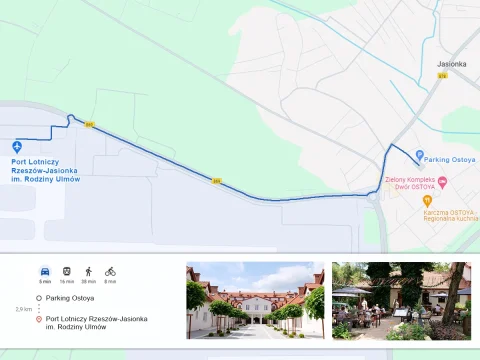Click the 5 min driving time
Viewport: 480px width, 360px height.
pyautogui.click(x=45, y=282)
